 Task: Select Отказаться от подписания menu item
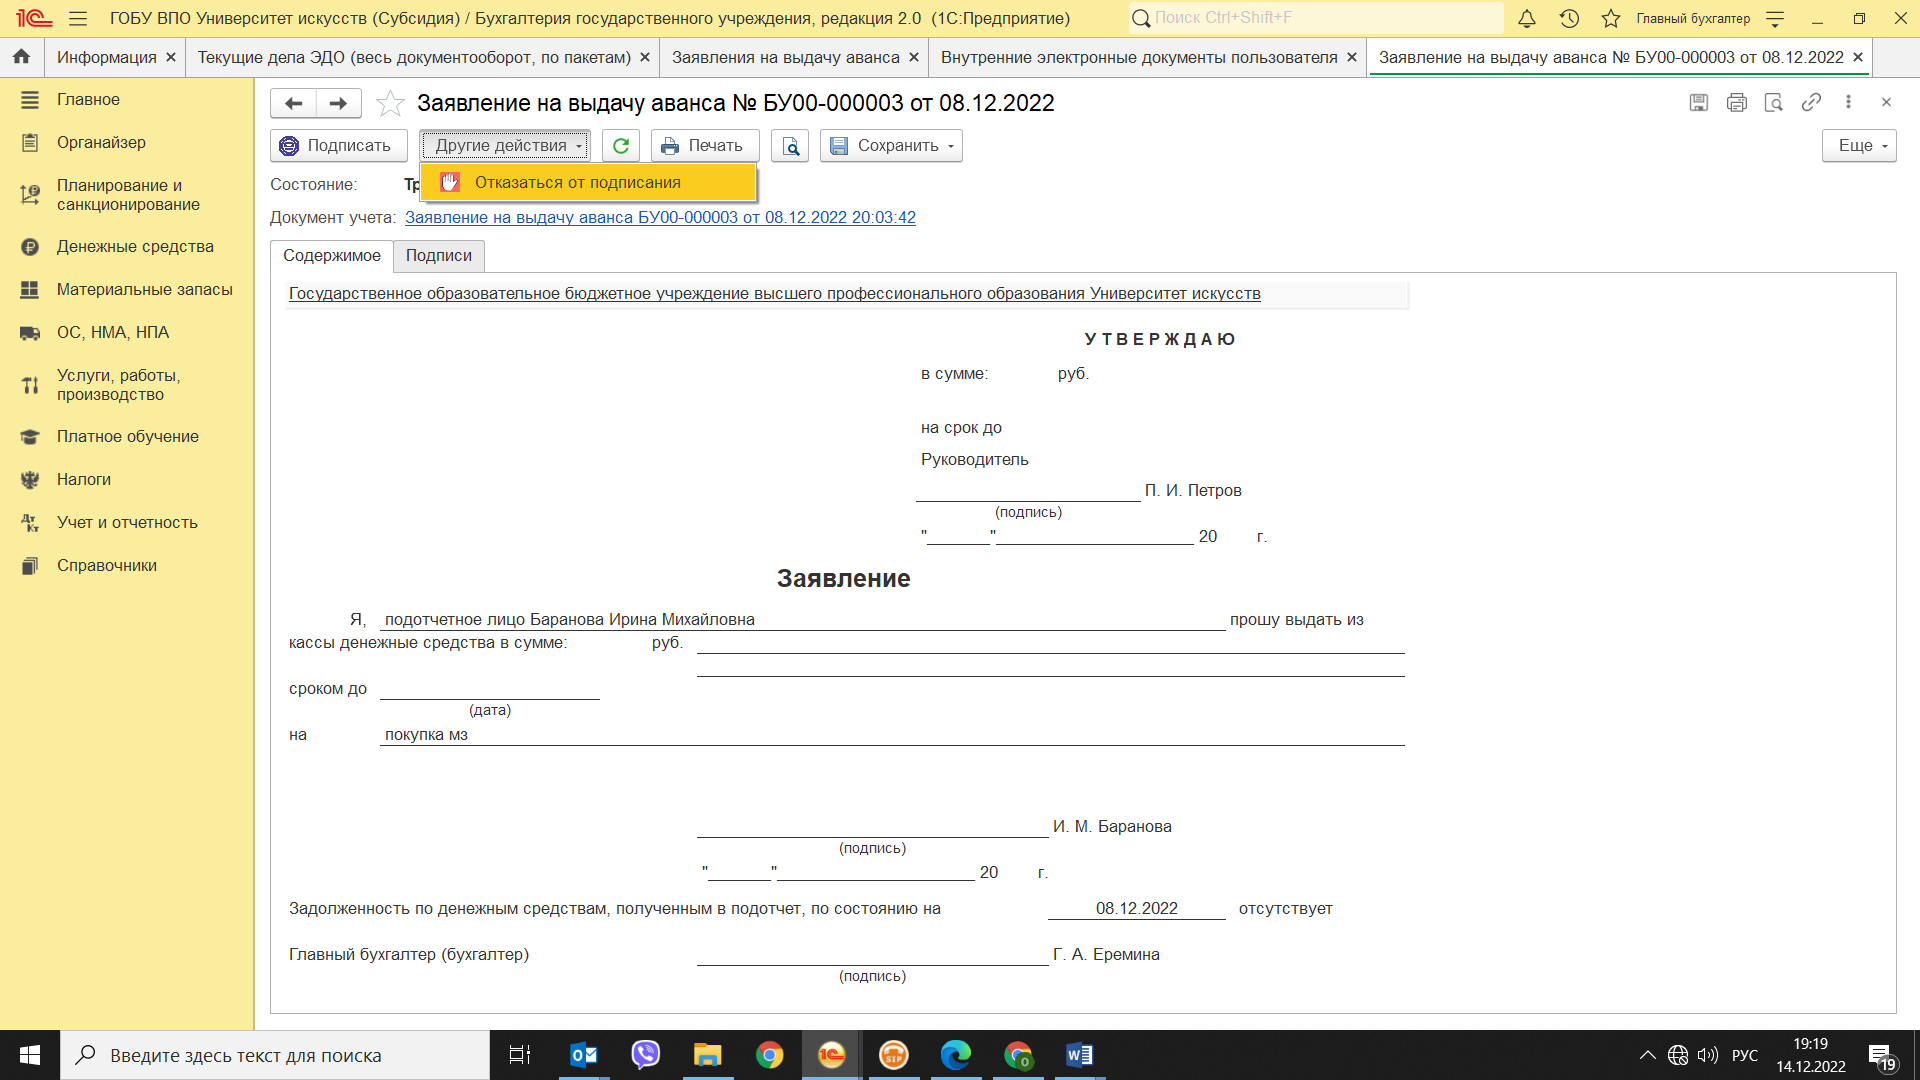577,182
